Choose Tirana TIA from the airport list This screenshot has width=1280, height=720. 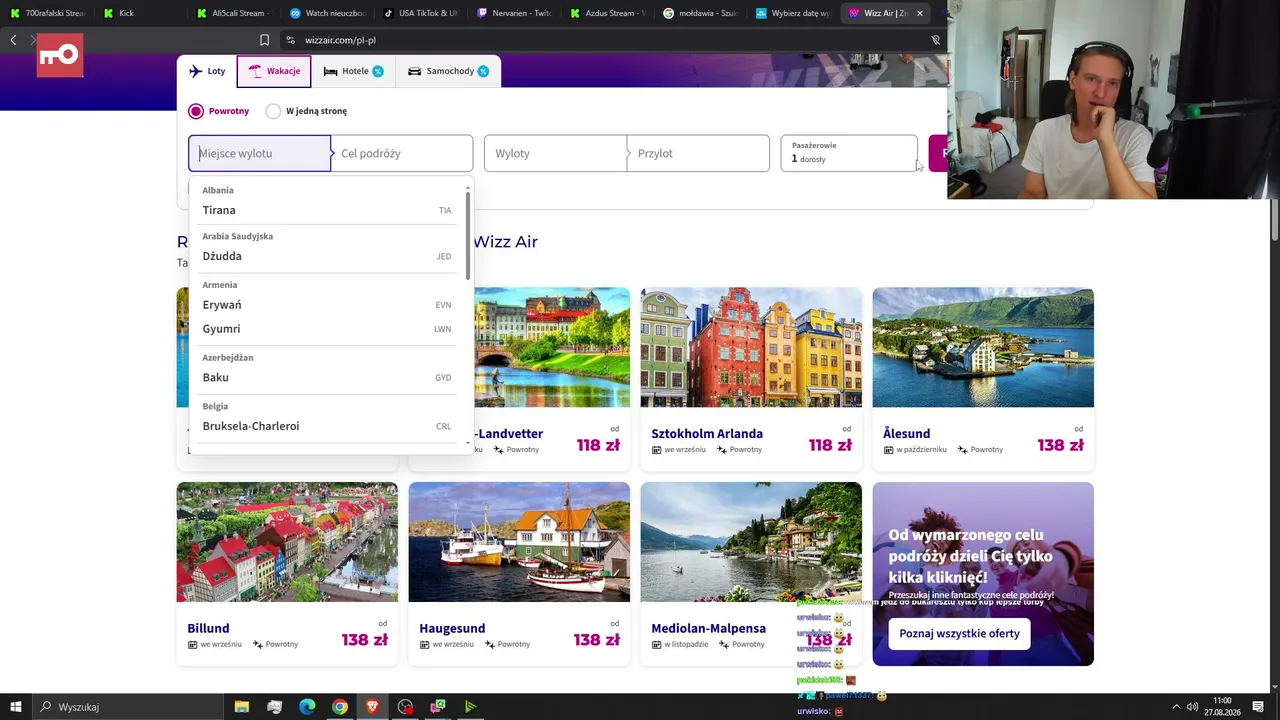[327, 210]
